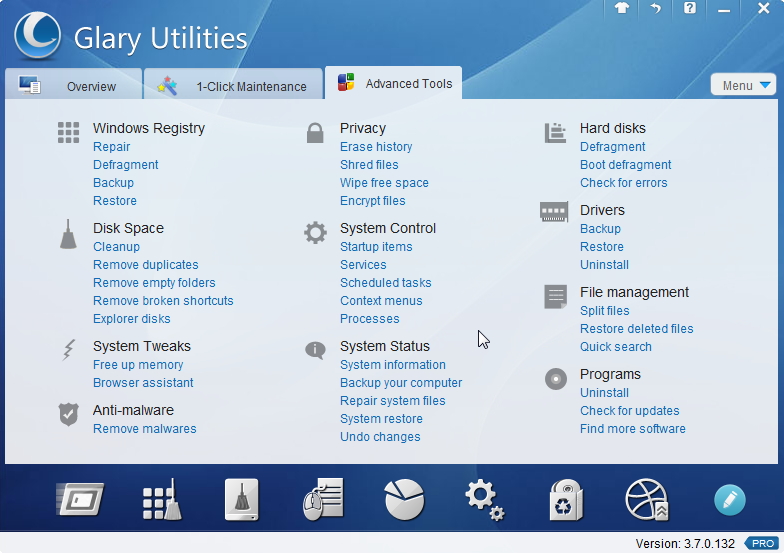Open the Menu dropdown
Image resolution: width=784 pixels, height=553 pixels.
pyautogui.click(x=744, y=85)
